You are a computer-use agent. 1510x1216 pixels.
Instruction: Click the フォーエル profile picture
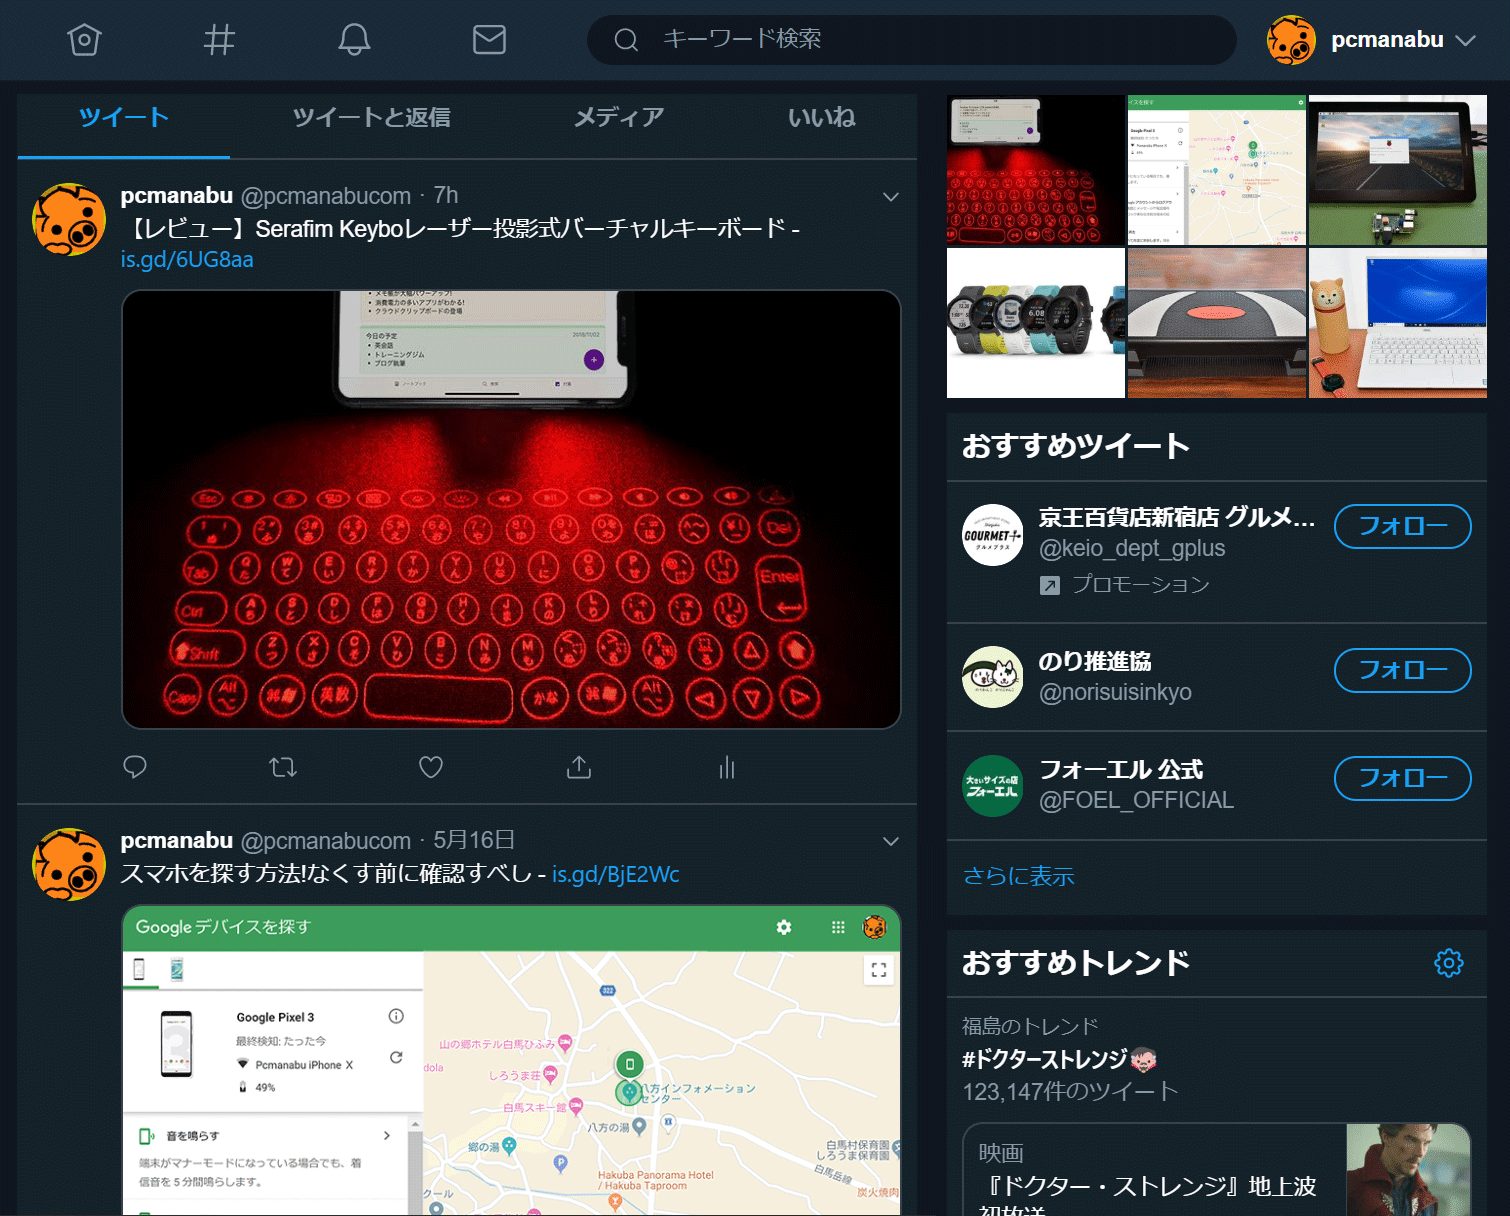pyautogui.click(x=993, y=786)
